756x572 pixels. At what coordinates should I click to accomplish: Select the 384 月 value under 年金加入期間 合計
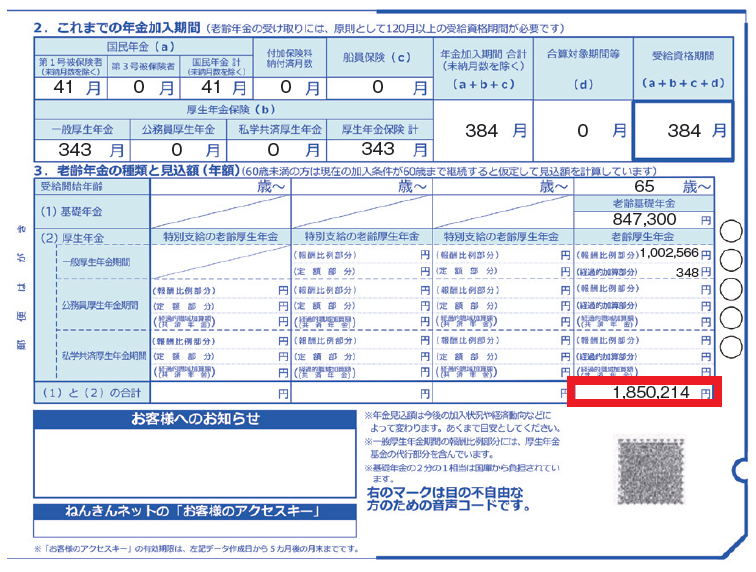point(483,131)
